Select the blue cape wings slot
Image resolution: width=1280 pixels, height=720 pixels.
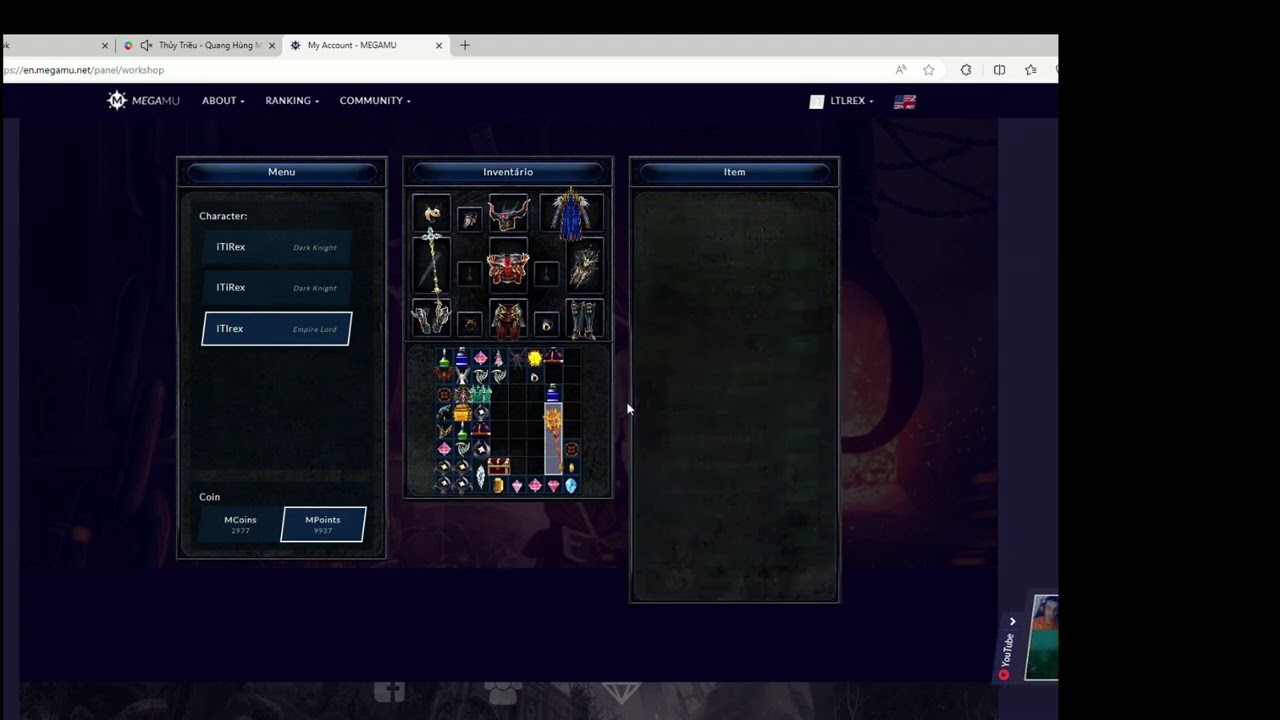click(572, 214)
